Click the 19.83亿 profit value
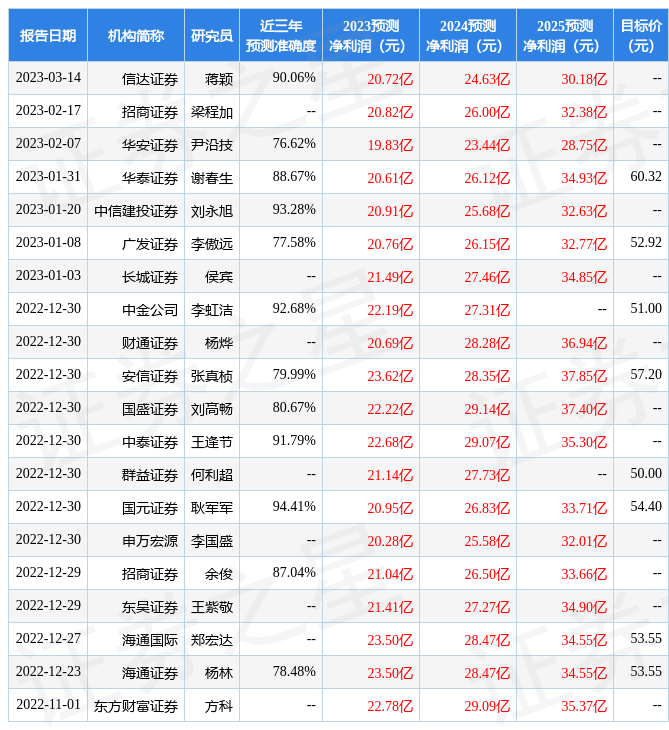 [390, 145]
